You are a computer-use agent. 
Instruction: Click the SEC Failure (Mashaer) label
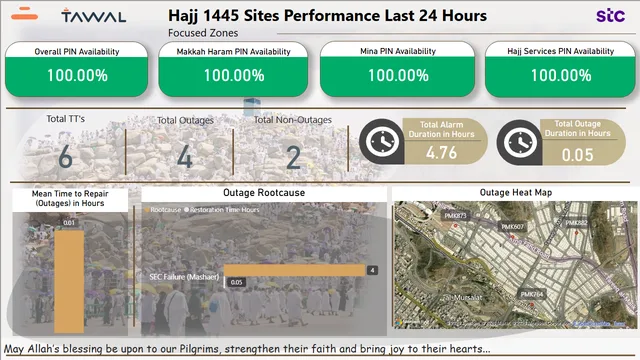point(184,277)
